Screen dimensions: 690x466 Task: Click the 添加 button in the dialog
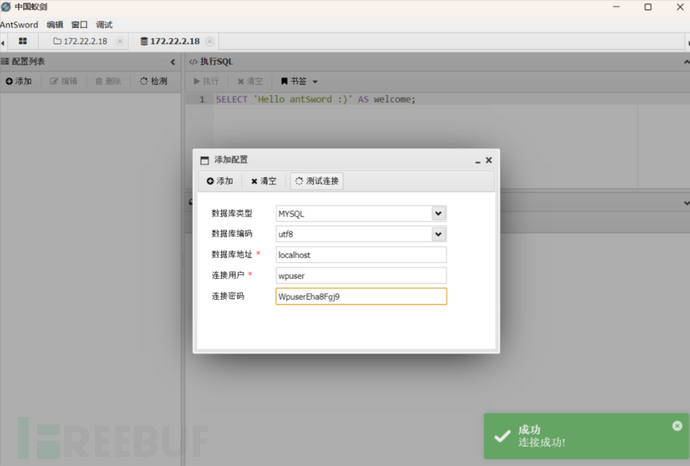tap(220, 181)
